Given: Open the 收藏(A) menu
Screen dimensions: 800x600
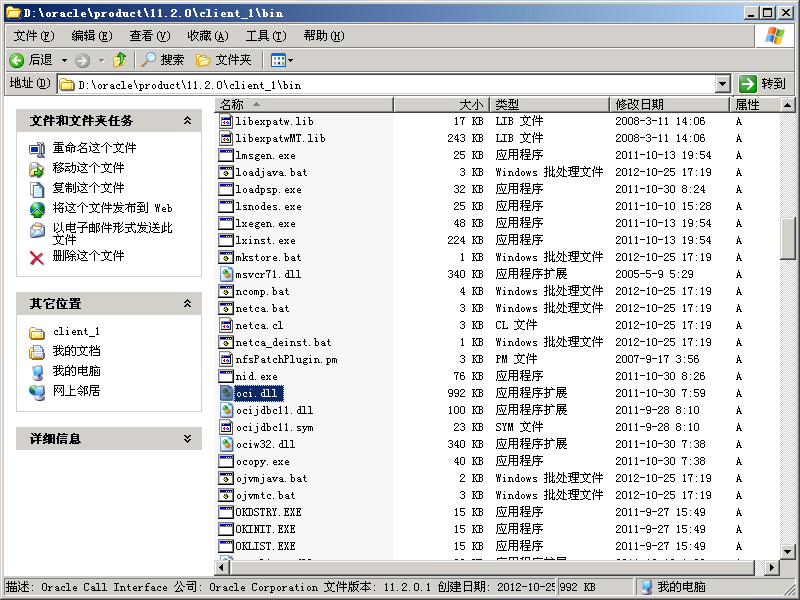Looking at the screenshot, I should point(208,36).
